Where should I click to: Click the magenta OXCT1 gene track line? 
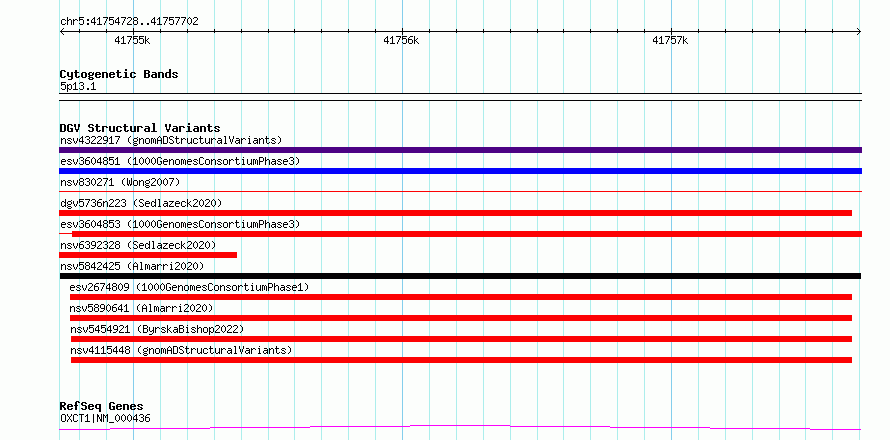pyautogui.click(x=460, y=427)
